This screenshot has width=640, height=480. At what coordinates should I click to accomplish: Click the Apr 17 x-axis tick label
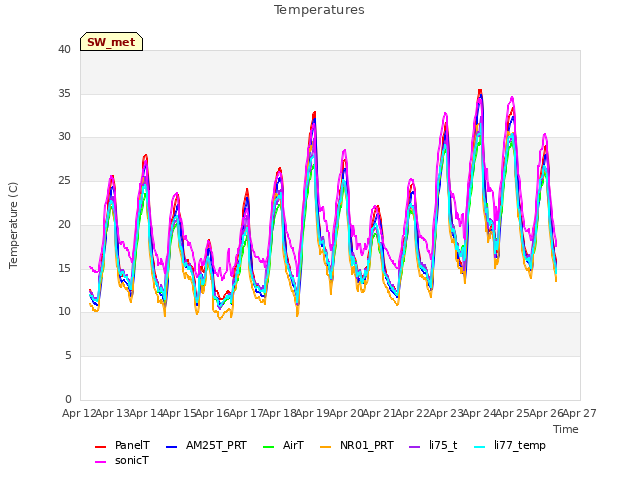(246, 413)
